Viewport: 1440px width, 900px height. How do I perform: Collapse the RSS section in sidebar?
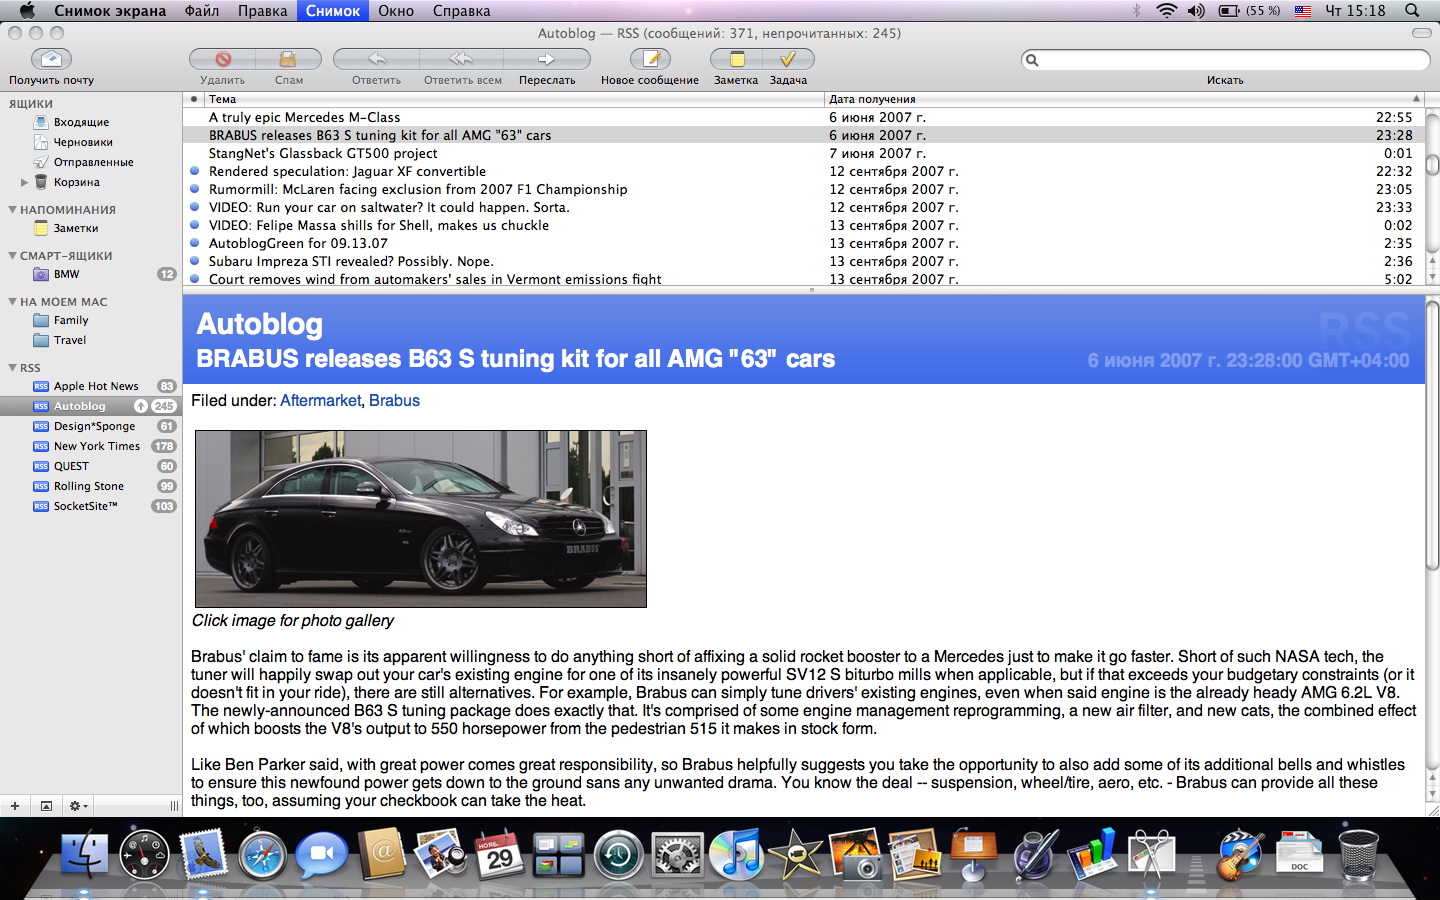pos(12,368)
